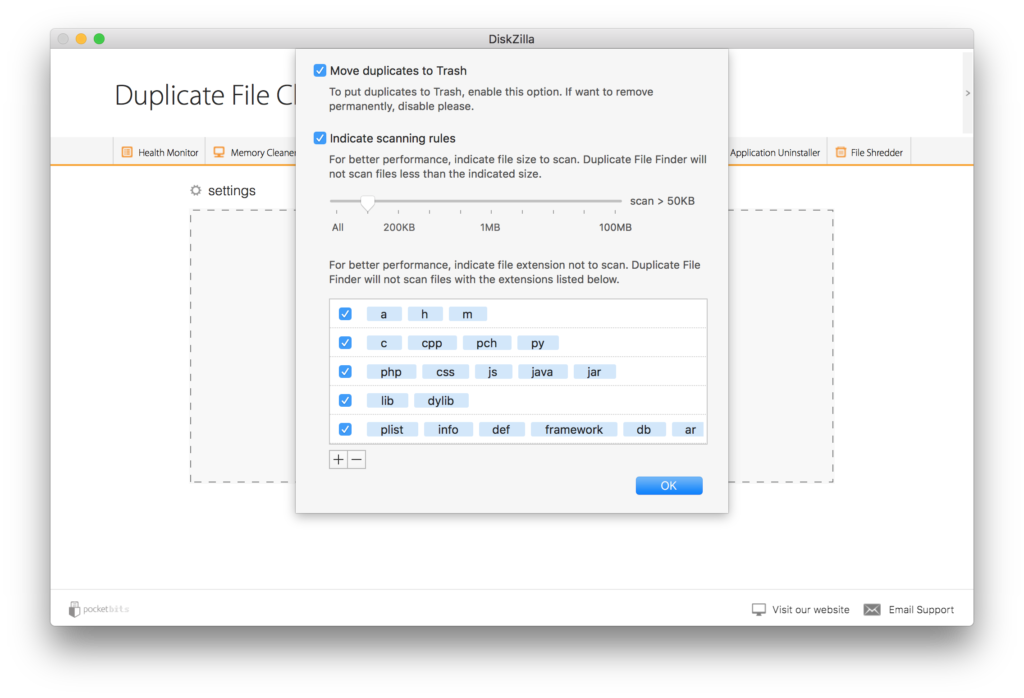
Task: Click the pocketbits logo
Action: [x=99, y=609]
